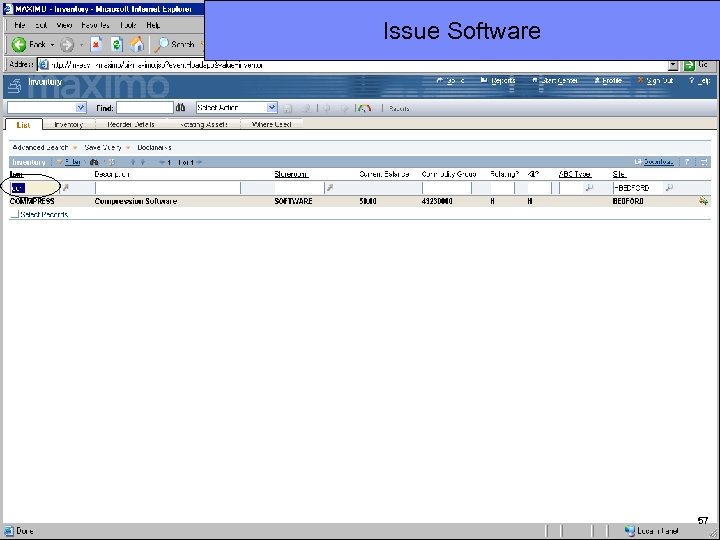Click the browser Refresh icon
Viewport: 720px width, 540px height.
tap(116, 45)
